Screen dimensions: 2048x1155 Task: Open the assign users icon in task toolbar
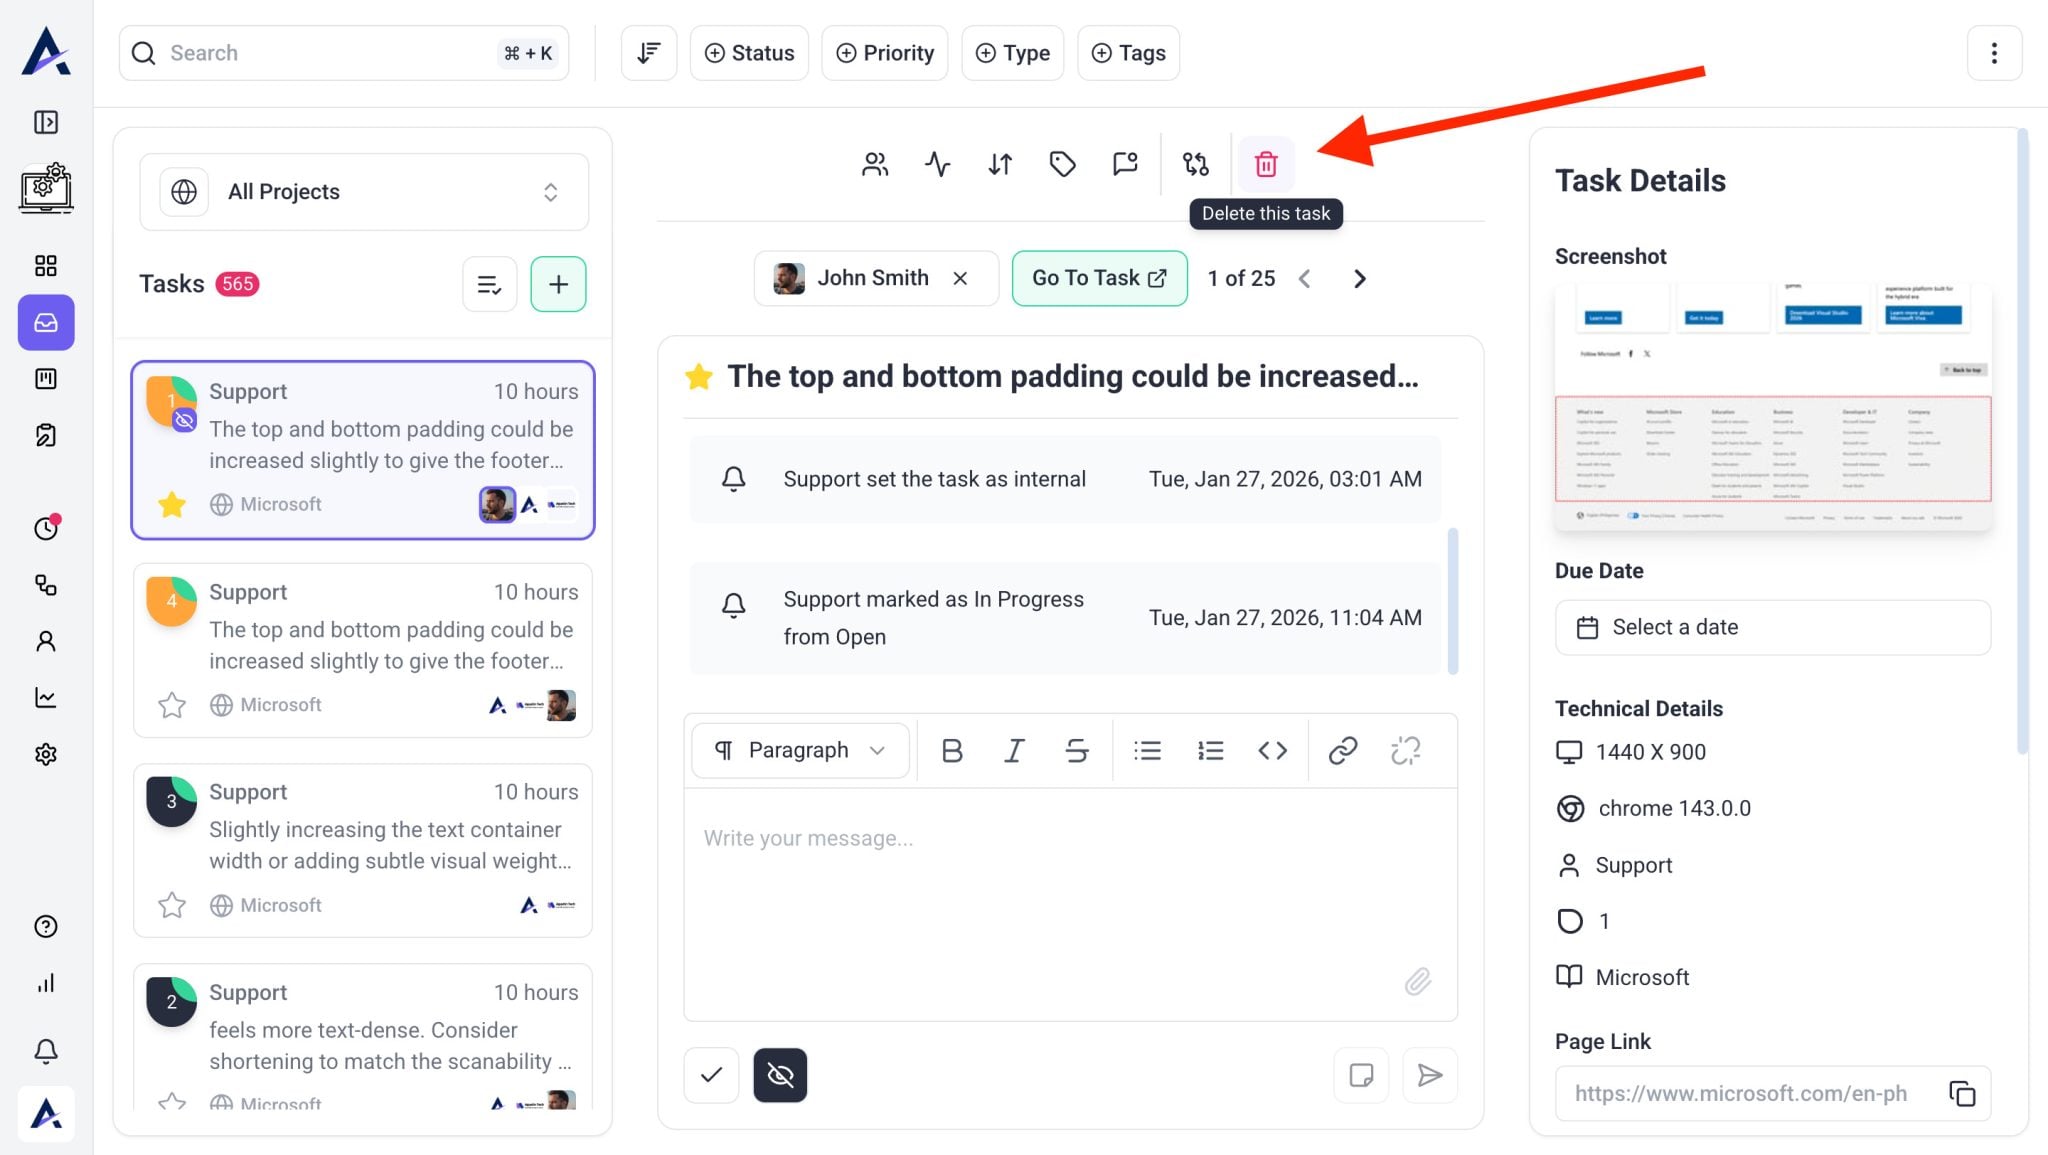(x=874, y=164)
